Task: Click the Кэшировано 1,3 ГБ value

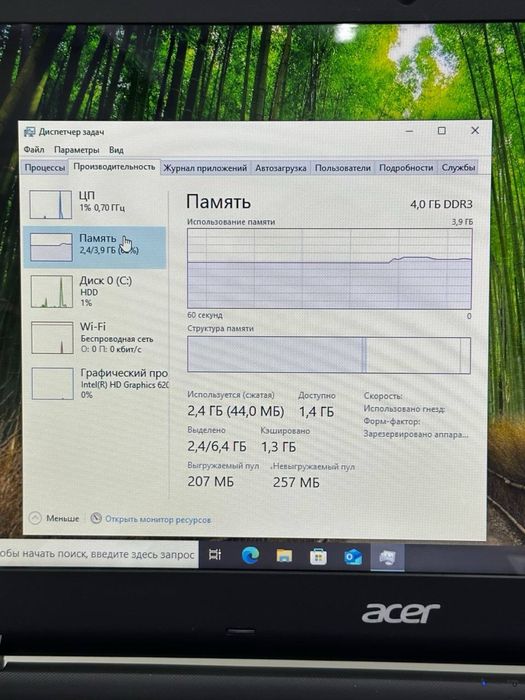Action: coord(279,447)
